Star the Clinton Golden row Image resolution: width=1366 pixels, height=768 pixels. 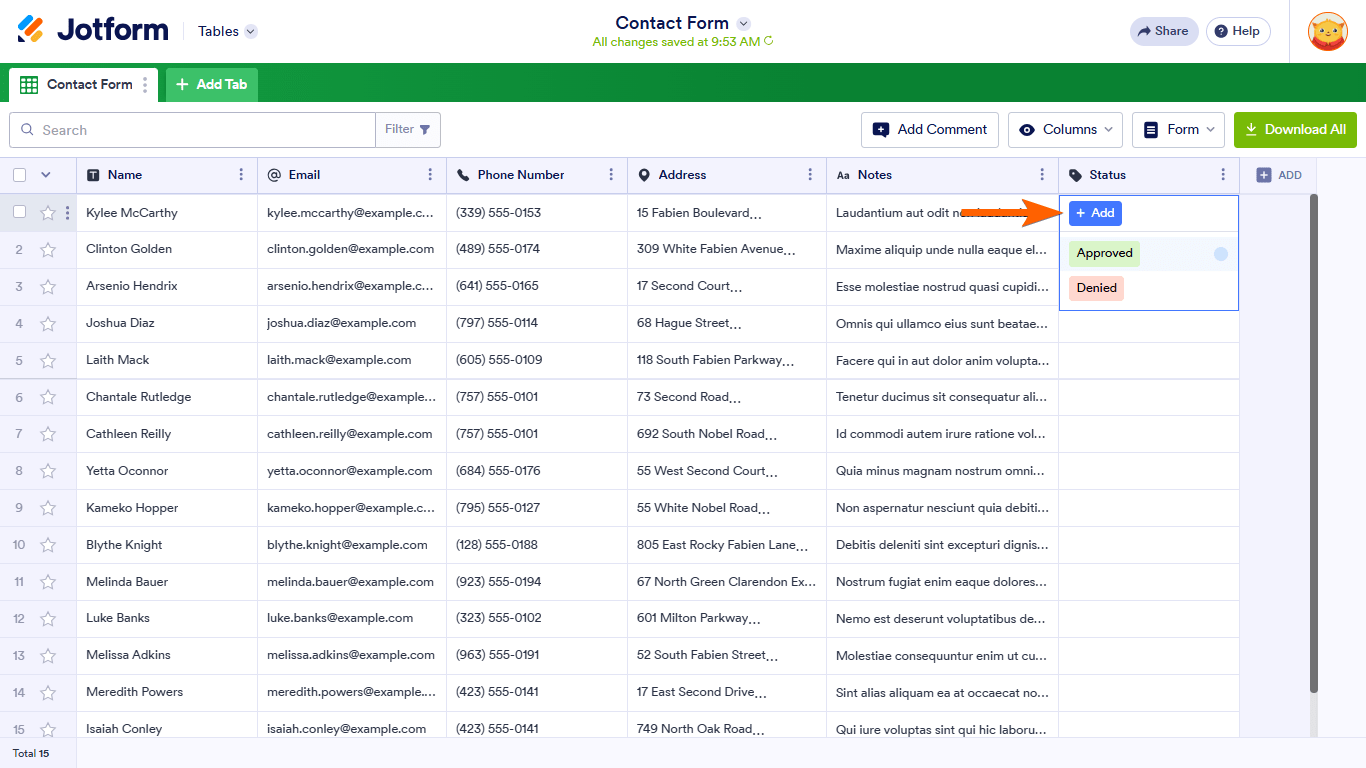click(48, 250)
